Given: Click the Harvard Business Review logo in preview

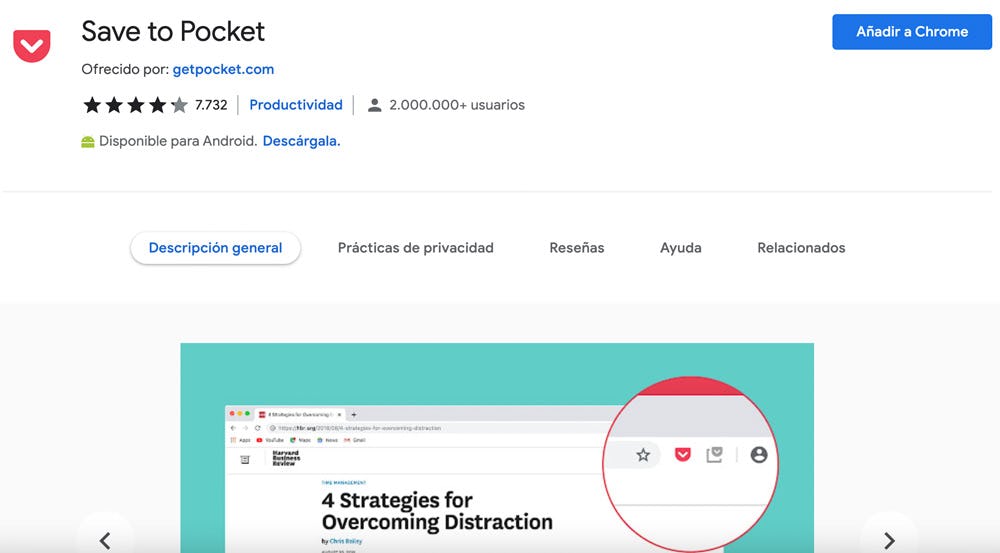Looking at the screenshot, I should pos(286,458).
